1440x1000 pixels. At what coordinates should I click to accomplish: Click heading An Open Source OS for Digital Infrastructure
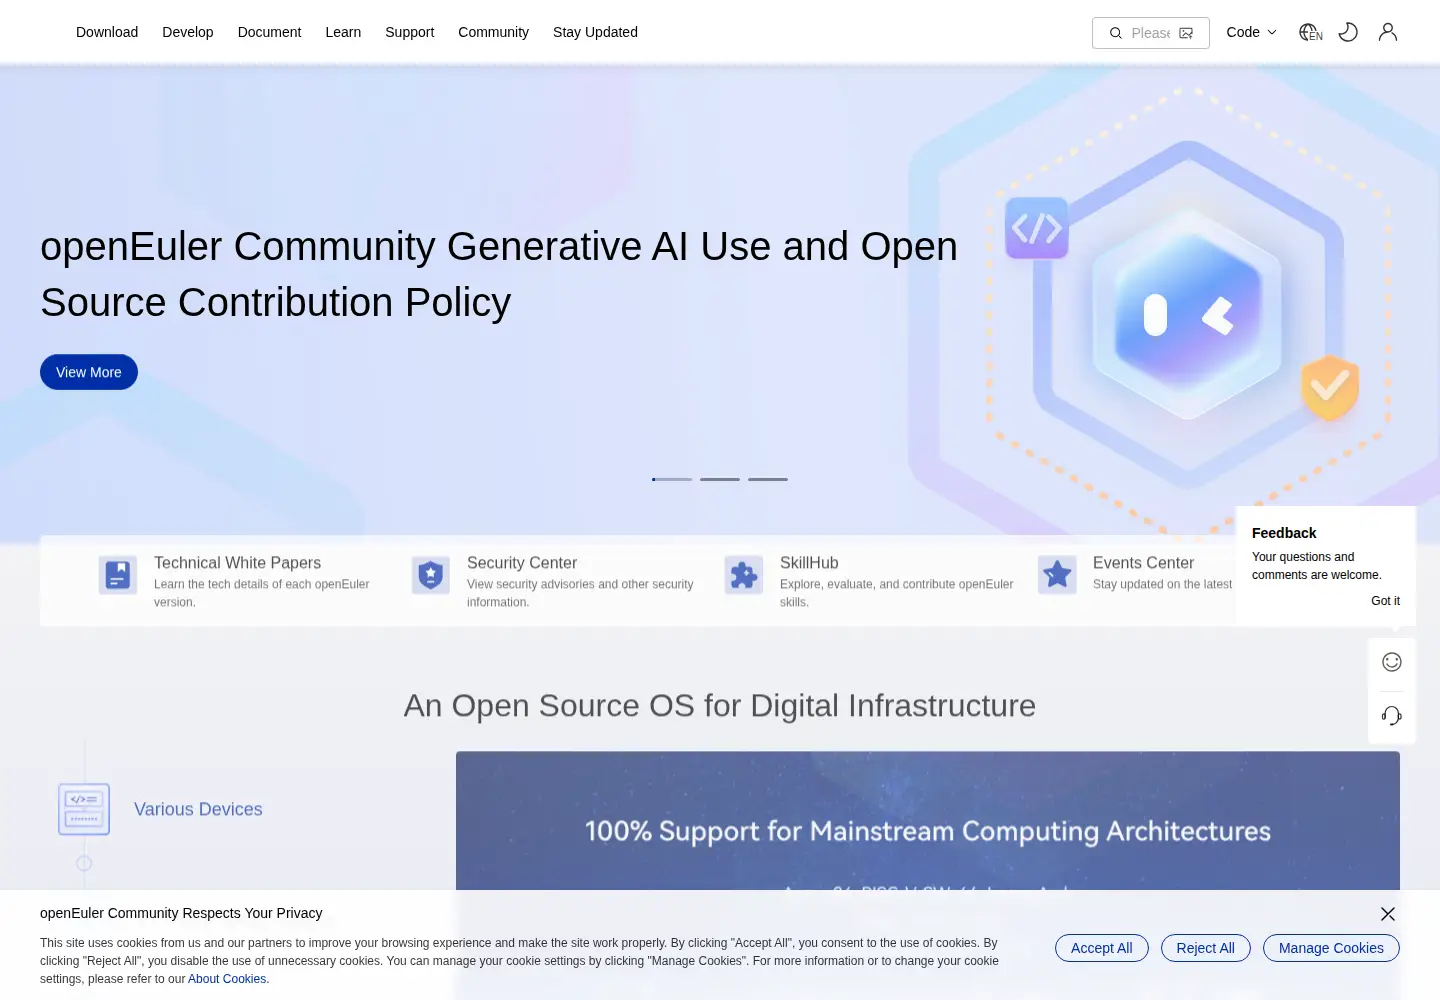coord(720,706)
